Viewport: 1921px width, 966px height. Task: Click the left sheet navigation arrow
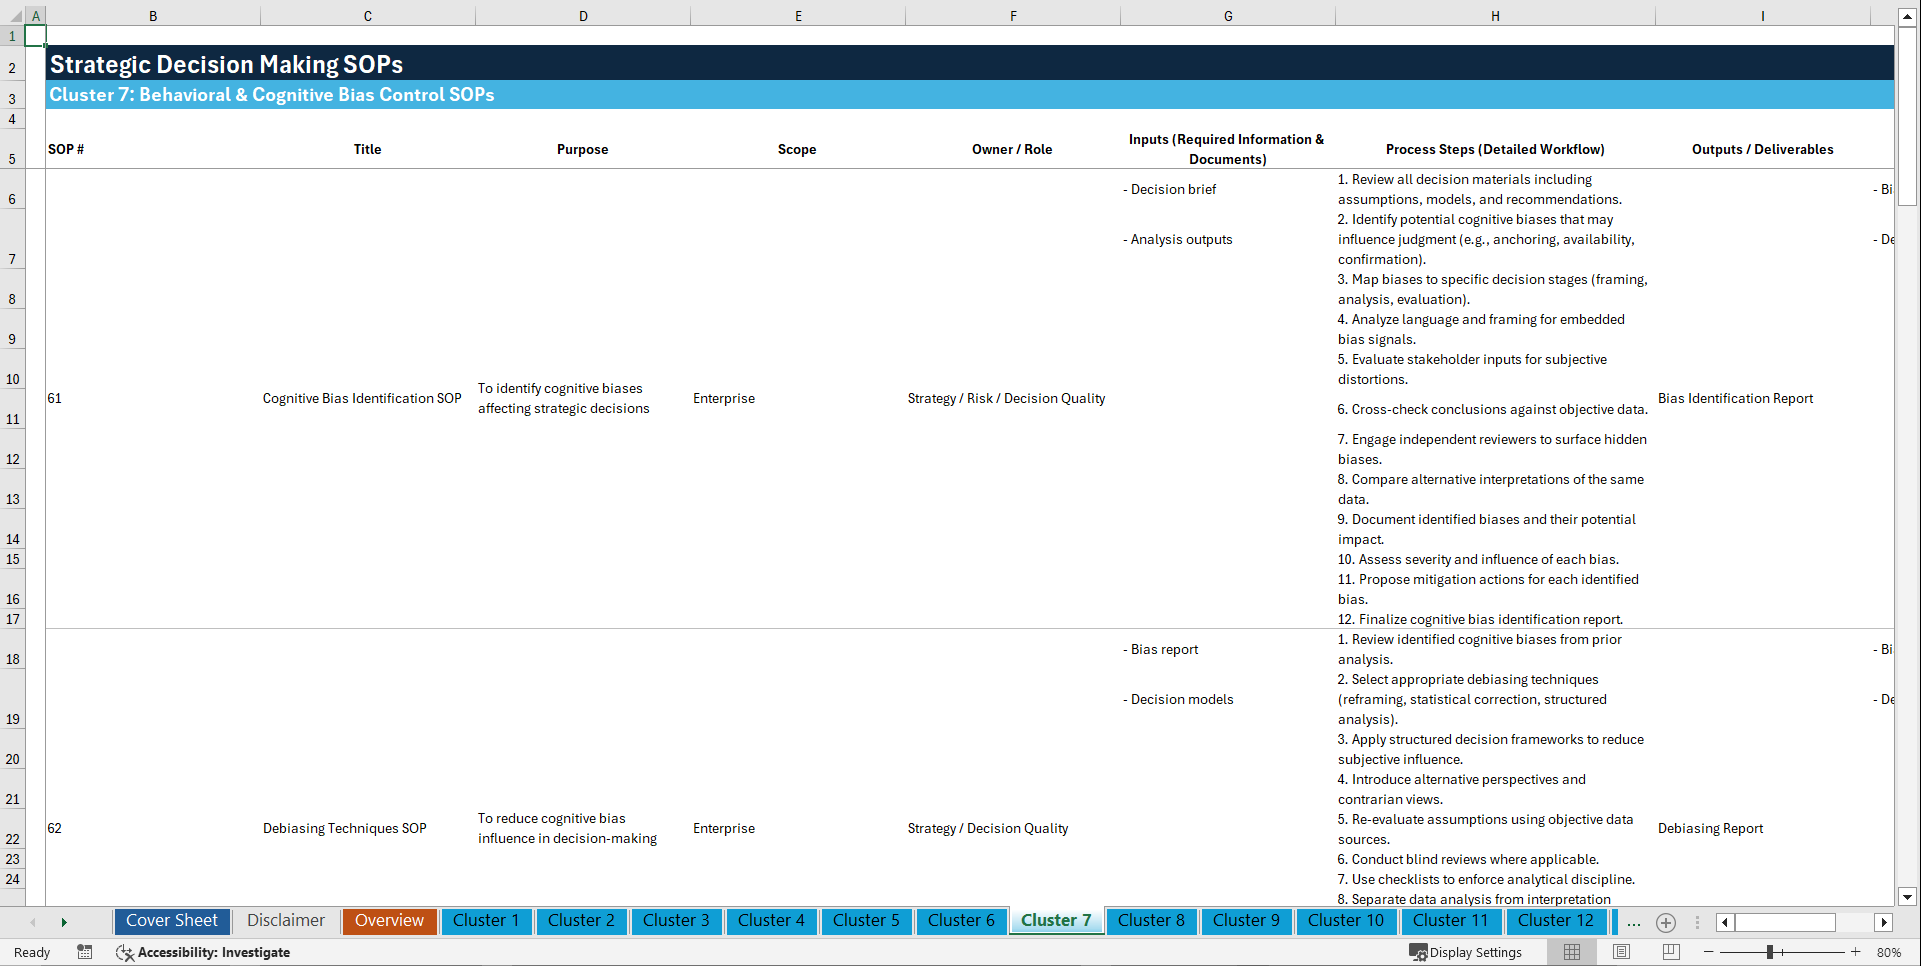[x=33, y=921]
